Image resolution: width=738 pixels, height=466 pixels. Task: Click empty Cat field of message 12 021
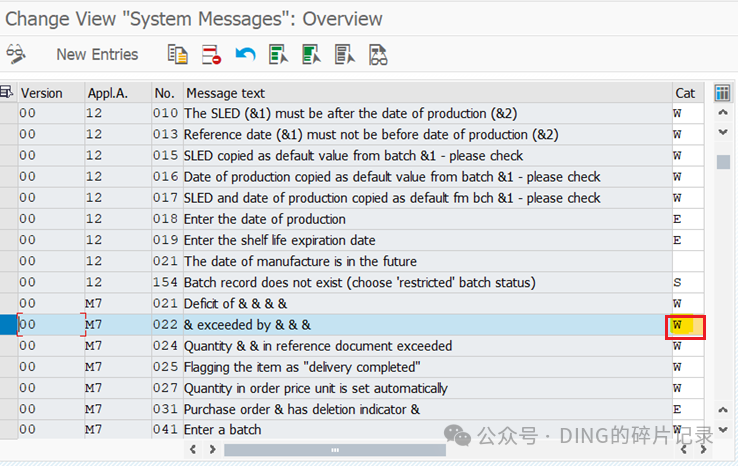pyautogui.click(x=688, y=262)
